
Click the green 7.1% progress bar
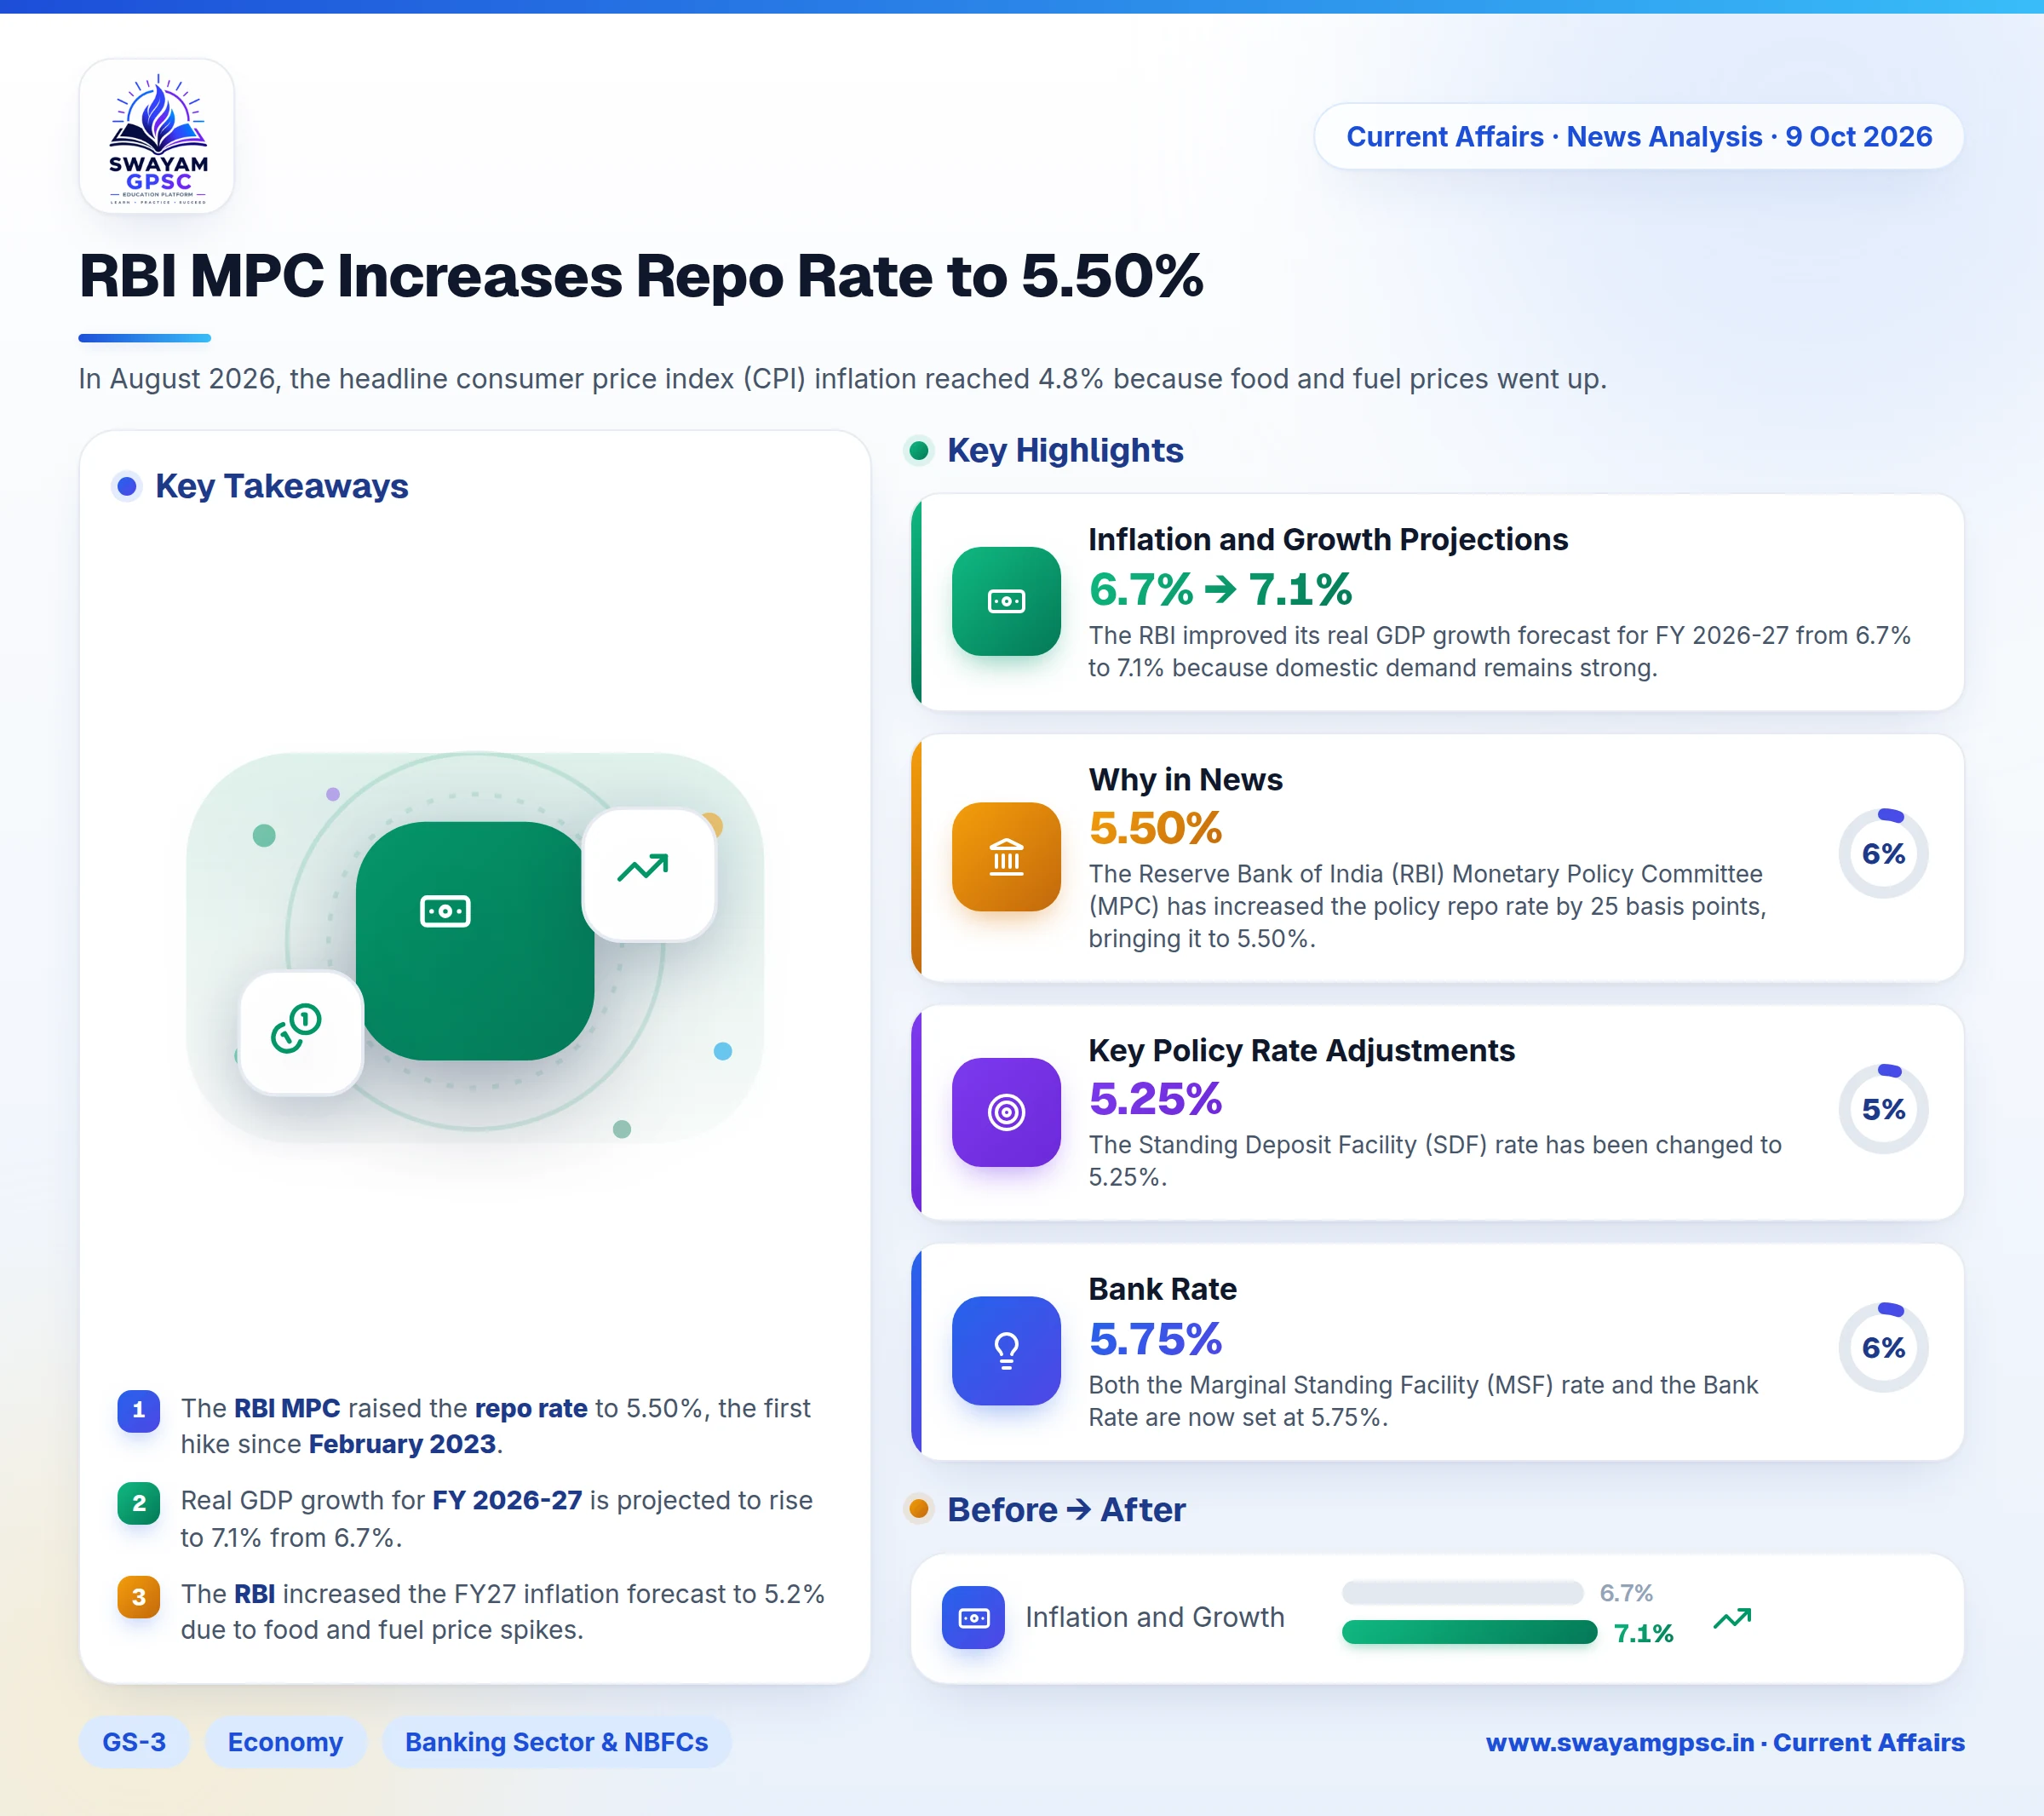pyautogui.click(x=1469, y=1632)
